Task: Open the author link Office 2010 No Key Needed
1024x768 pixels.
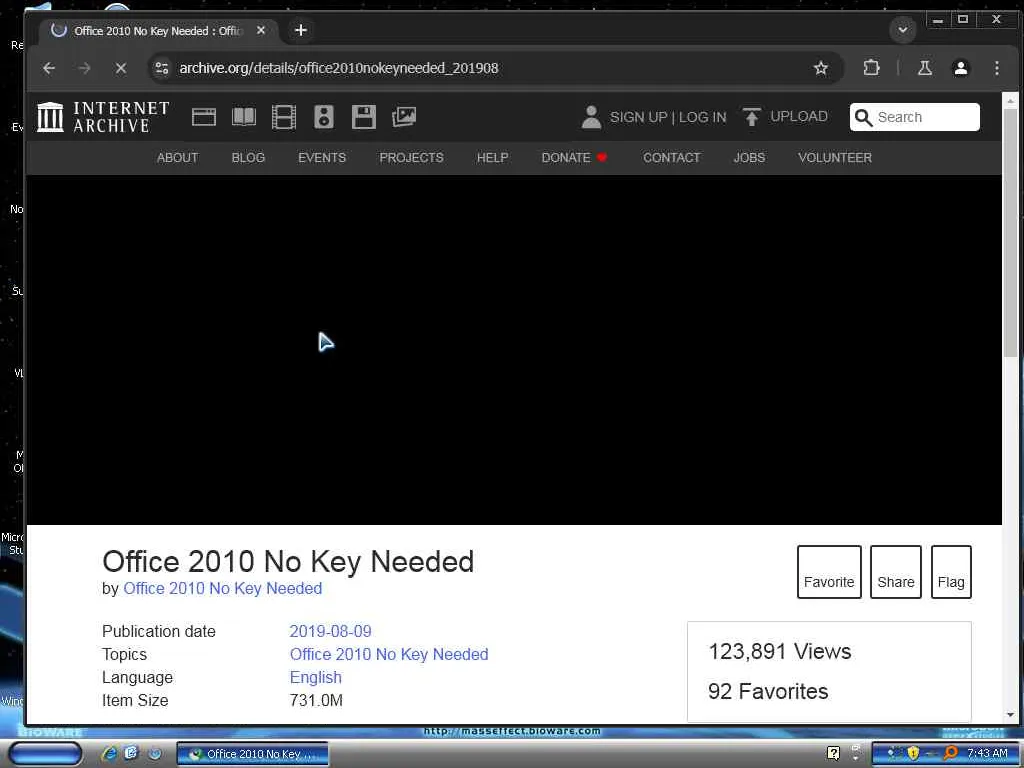Action: [x=223, y=588]
